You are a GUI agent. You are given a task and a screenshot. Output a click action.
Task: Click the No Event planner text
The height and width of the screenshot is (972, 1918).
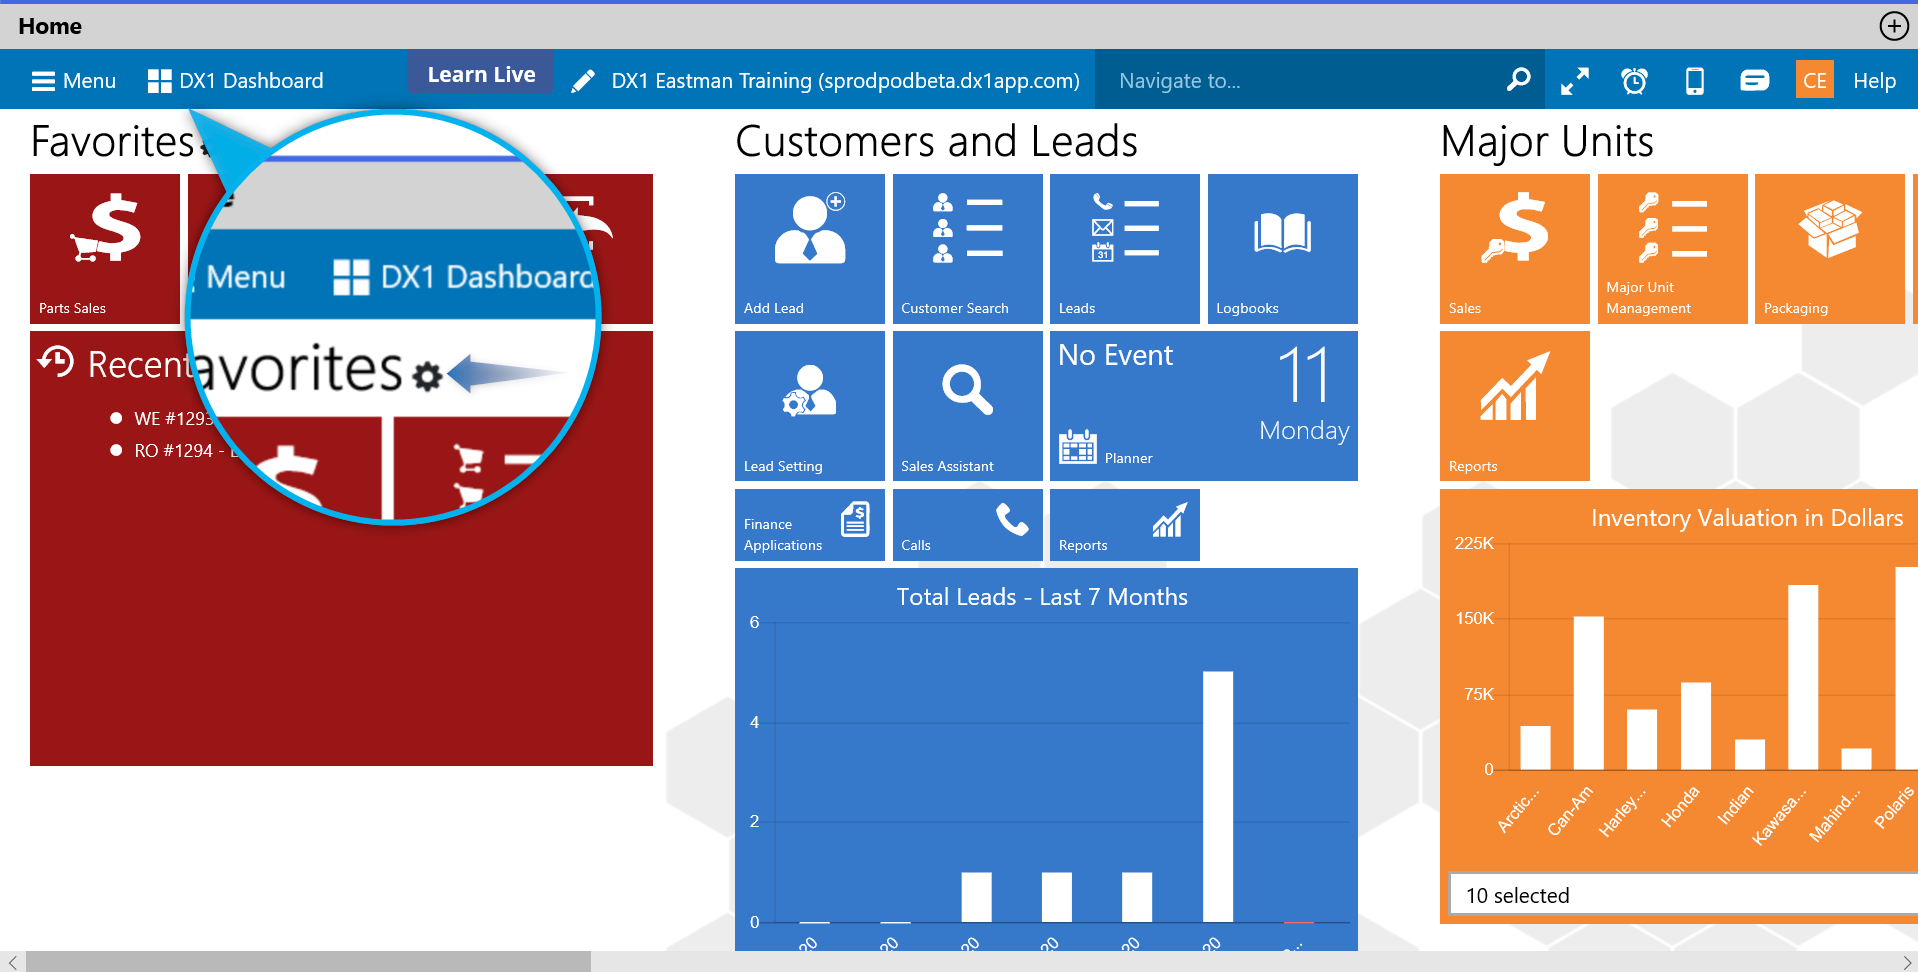(x=1116, y=355)
